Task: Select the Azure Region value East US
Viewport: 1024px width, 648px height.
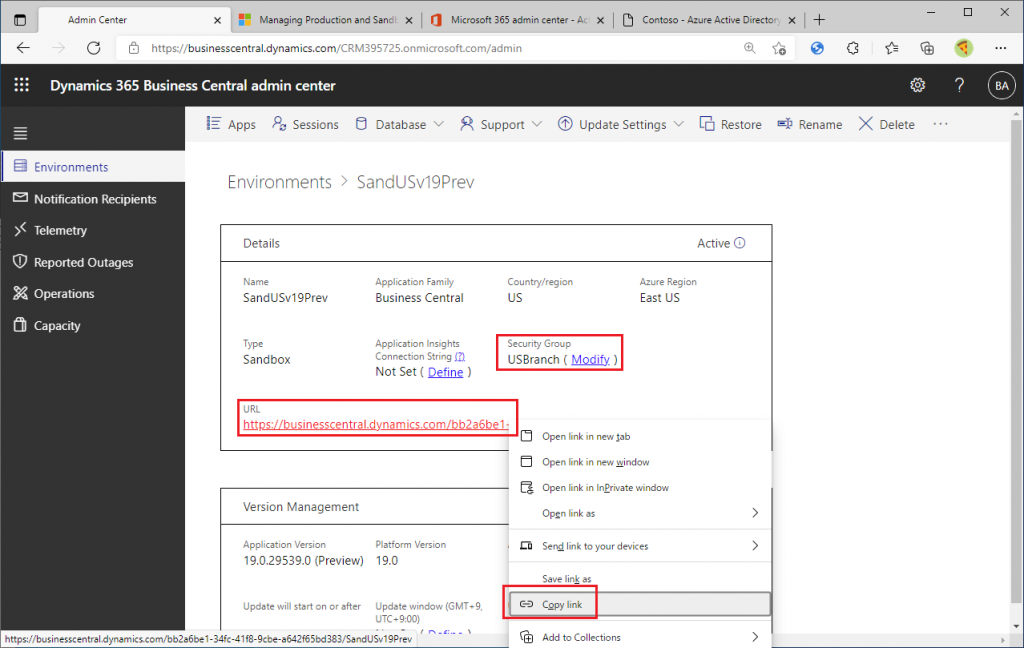Action: click(x=660, y=298)
